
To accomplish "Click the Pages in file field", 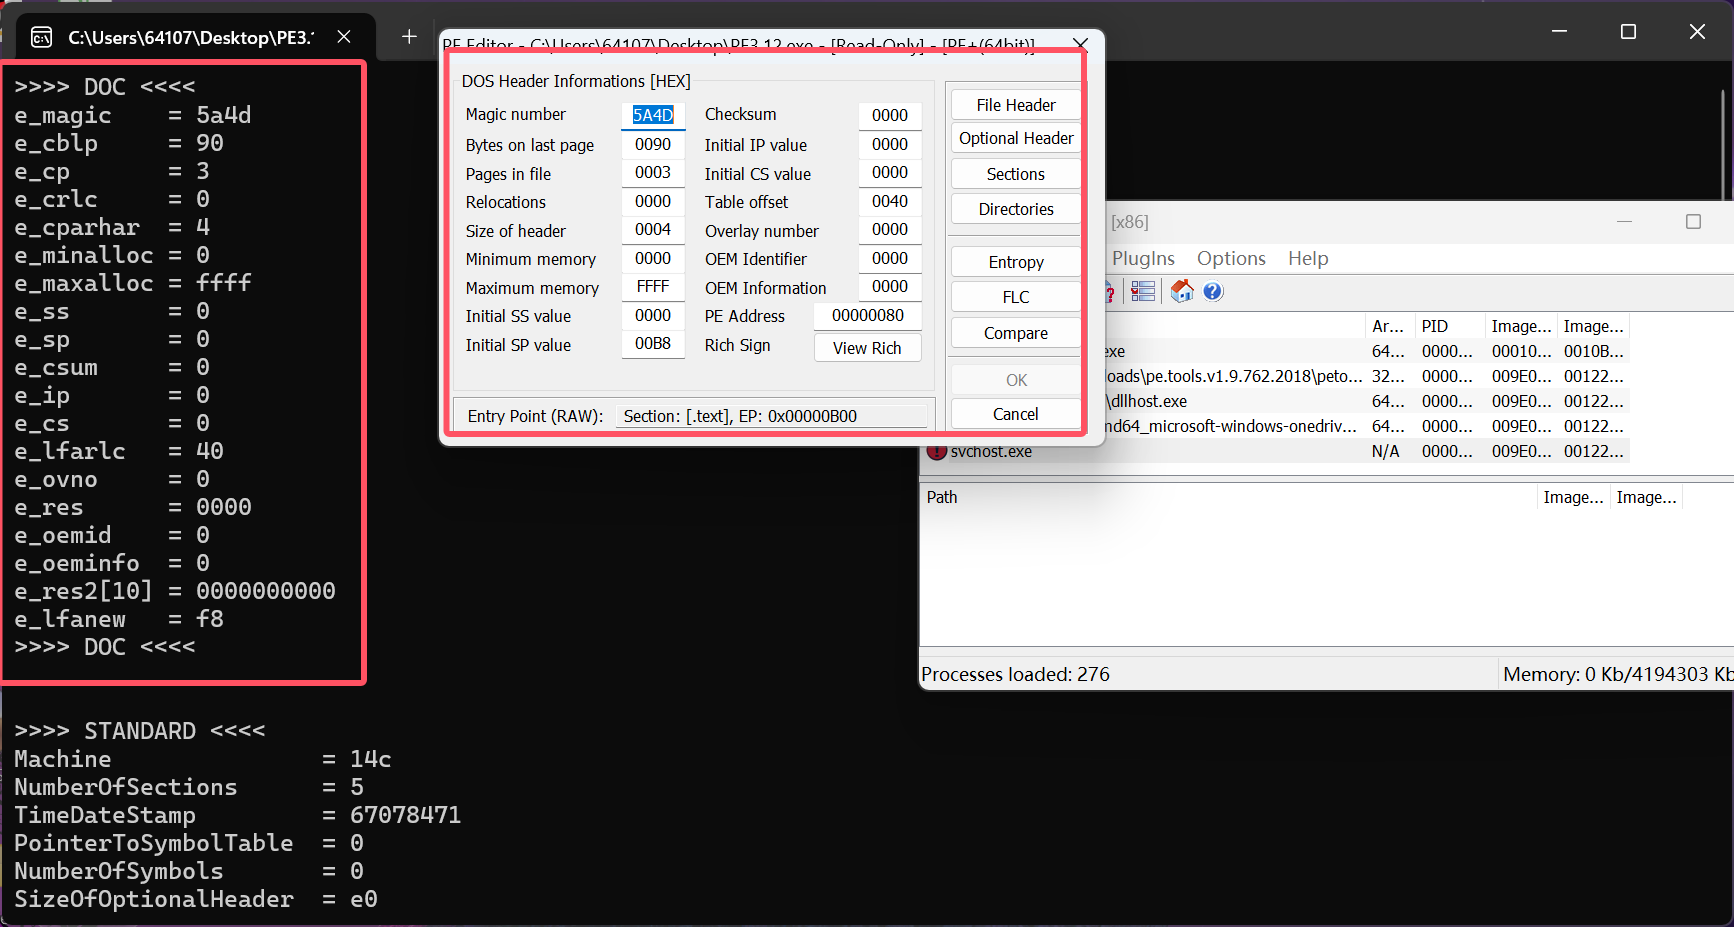I will click(653, 172).
